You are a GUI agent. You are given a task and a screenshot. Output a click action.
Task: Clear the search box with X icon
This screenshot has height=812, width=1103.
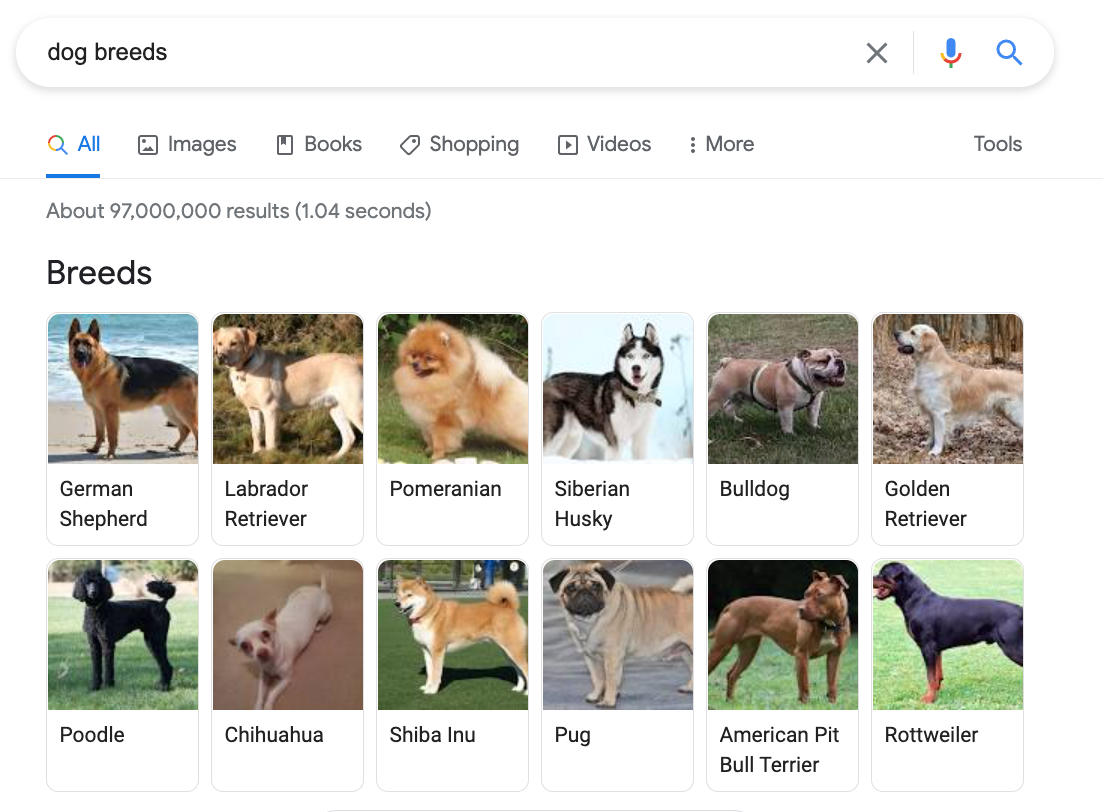(876, 53)
